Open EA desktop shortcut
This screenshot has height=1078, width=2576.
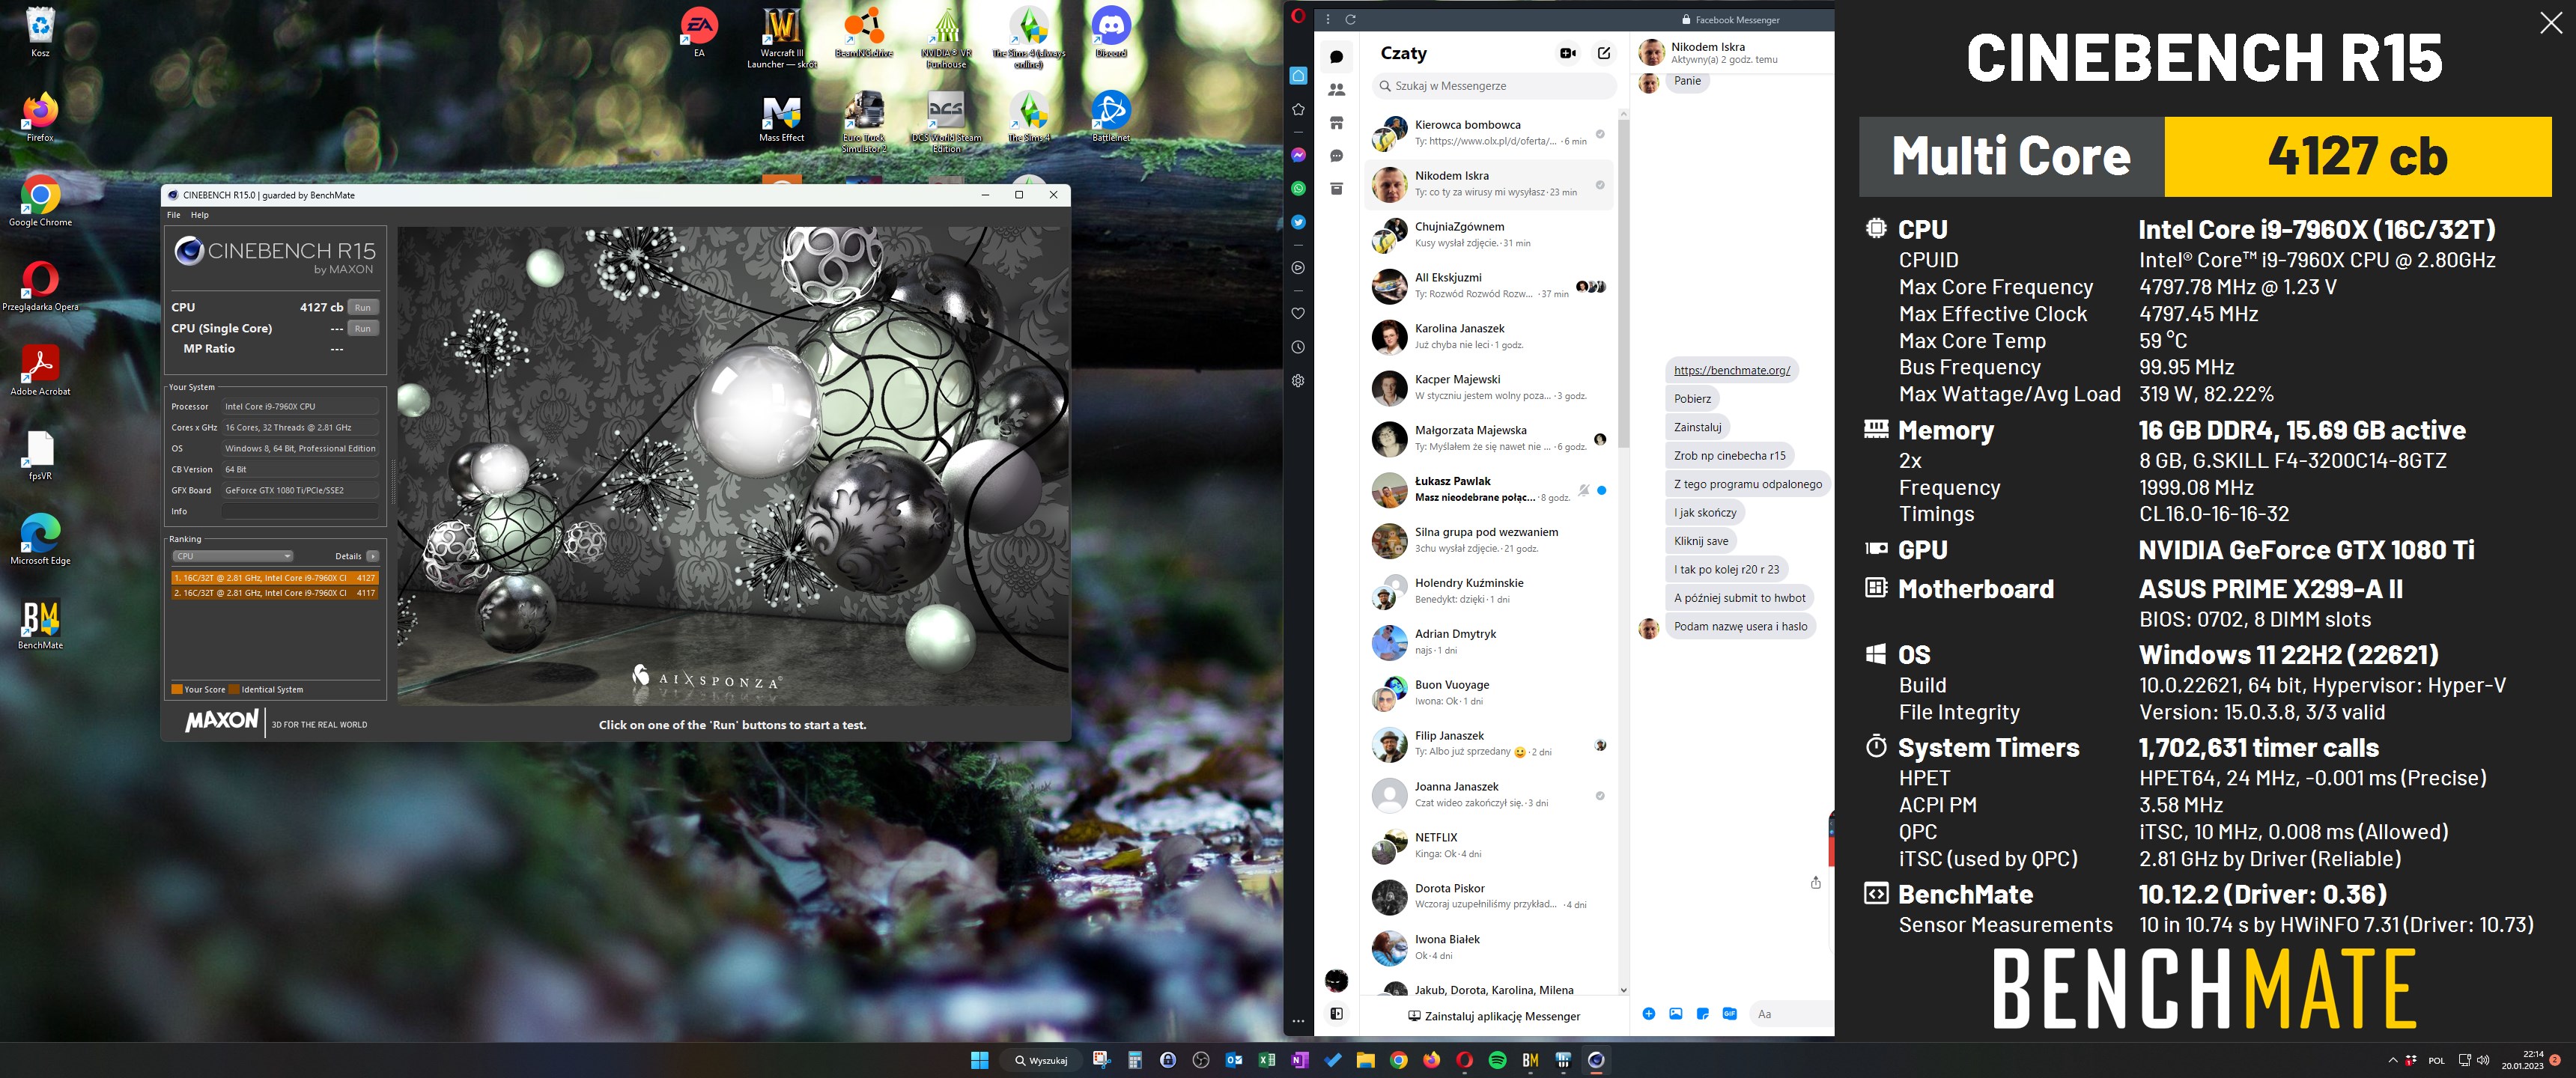coord(699,33)
